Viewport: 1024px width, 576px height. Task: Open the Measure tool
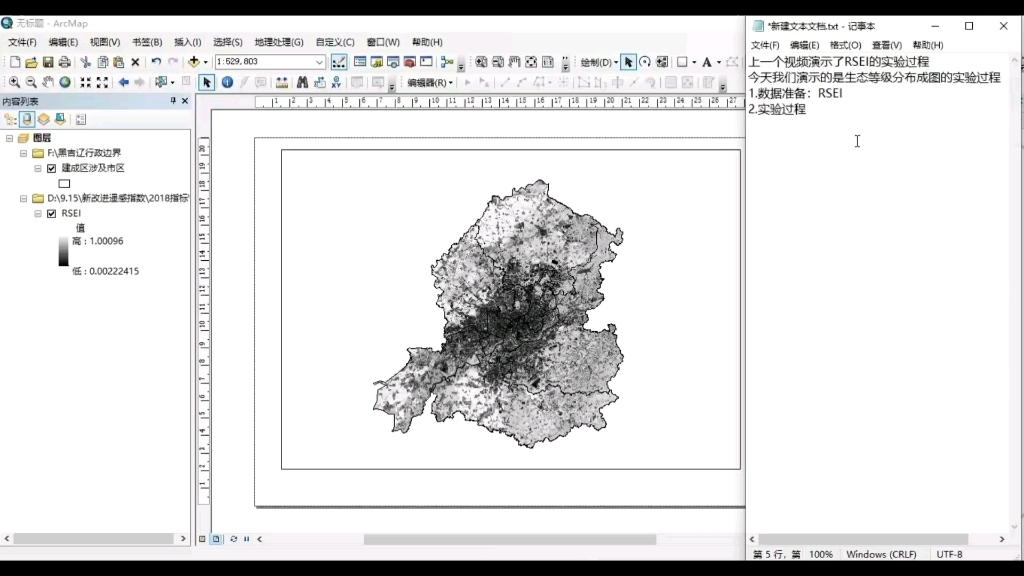tap(282, 82)
